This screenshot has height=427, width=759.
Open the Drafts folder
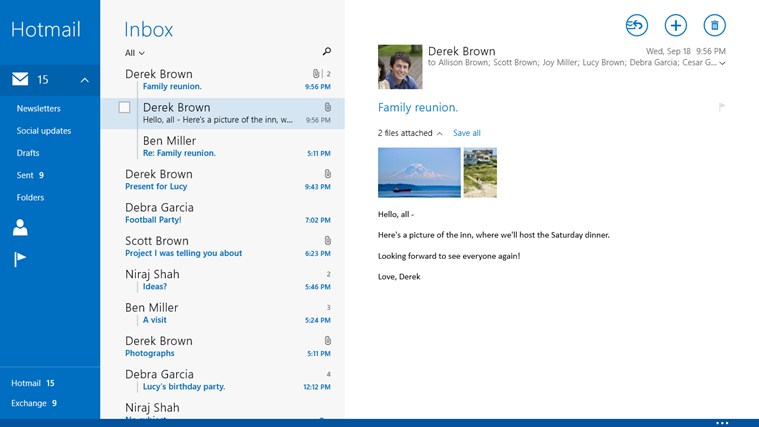point(28,153)
